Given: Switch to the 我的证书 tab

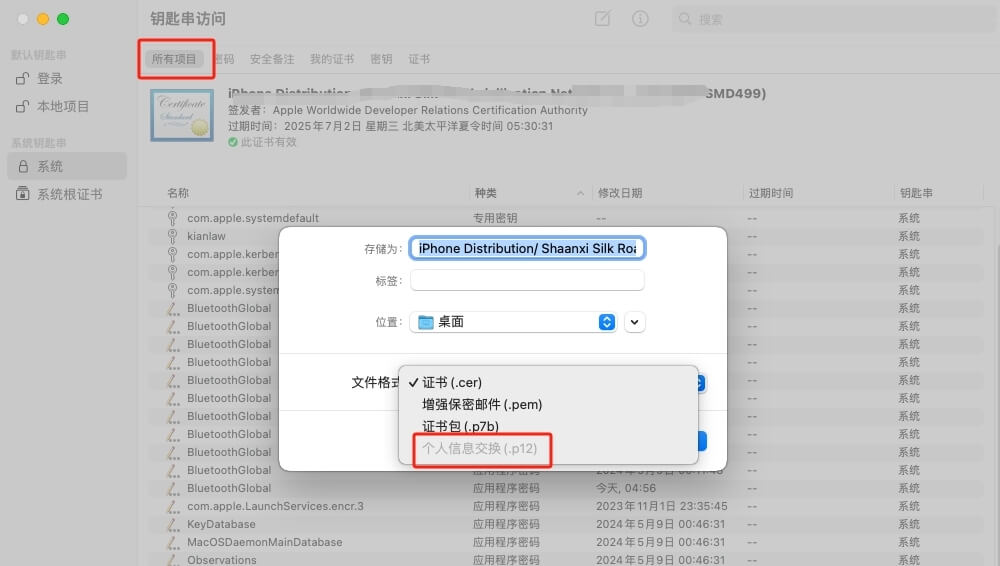Looking at the screenshot, I should [332, 59].
